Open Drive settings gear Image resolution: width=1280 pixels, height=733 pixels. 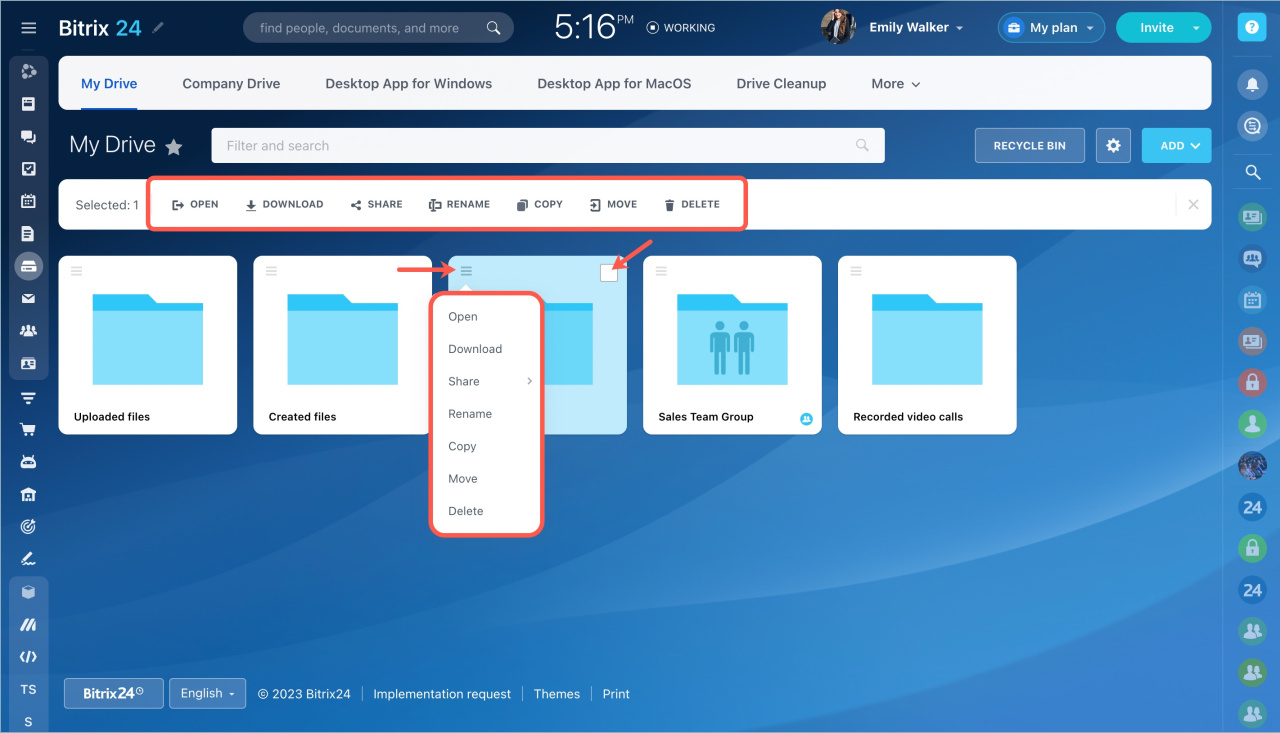(x=1113, y=145)
